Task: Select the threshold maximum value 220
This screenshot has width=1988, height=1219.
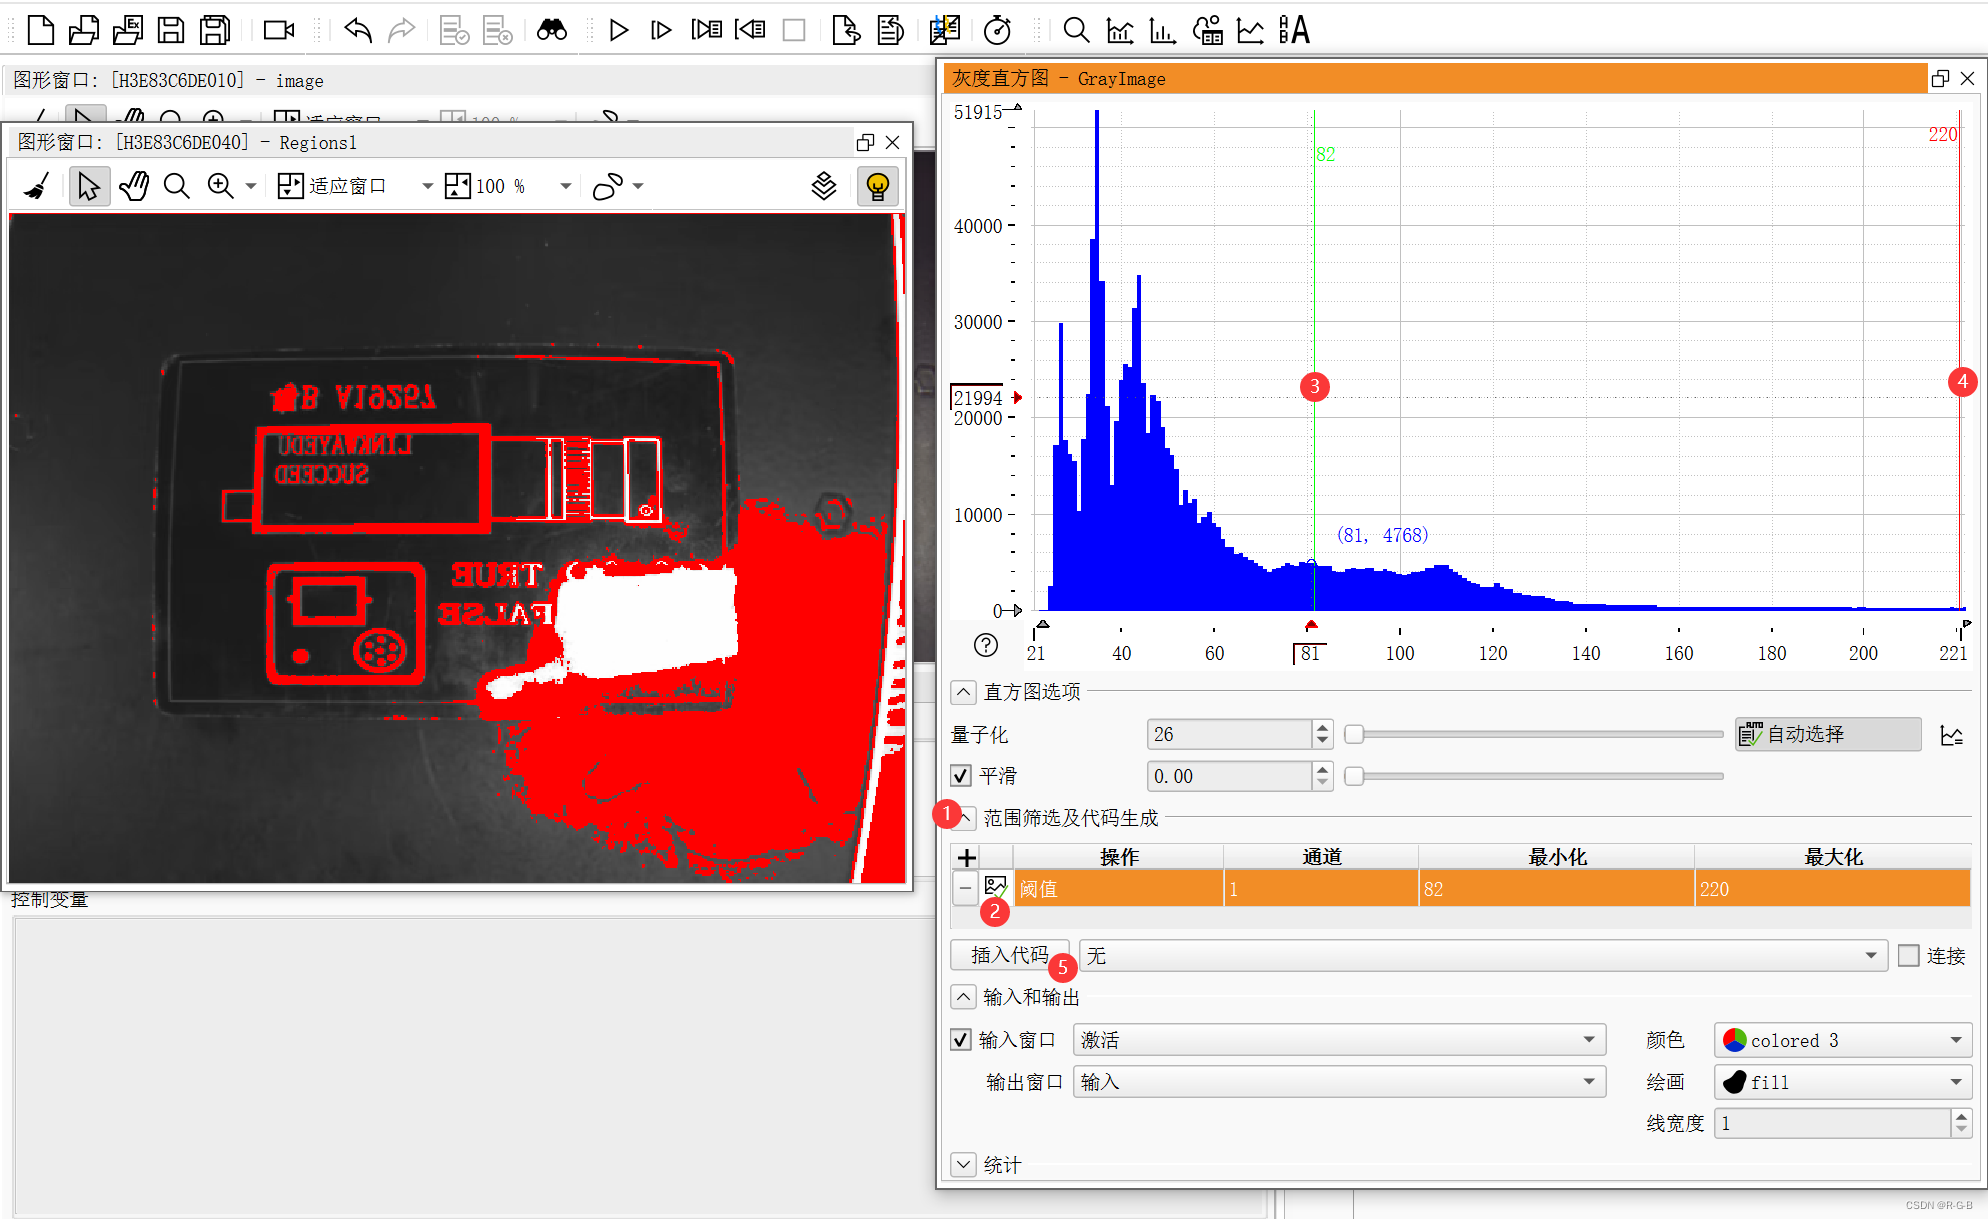Action: pyautogui.click(x=1832, y=889)
